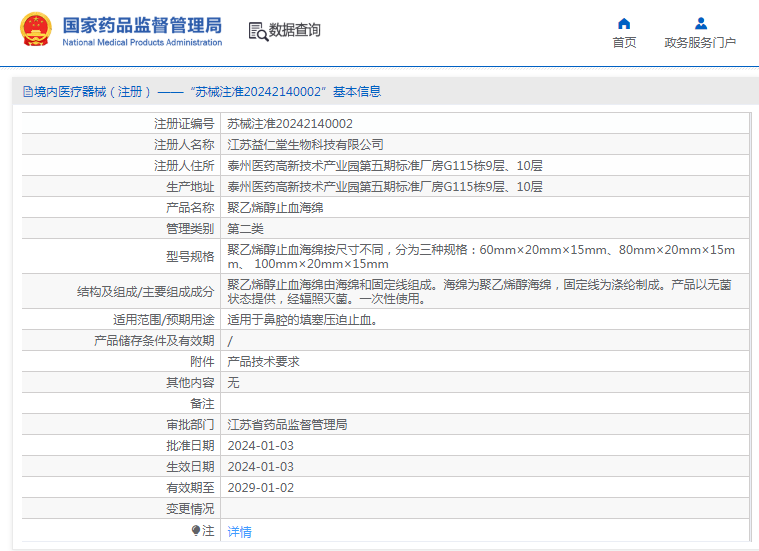Open the 详情 link
Viewport: 759px width, 551px height.
click(x=240, y=532)
